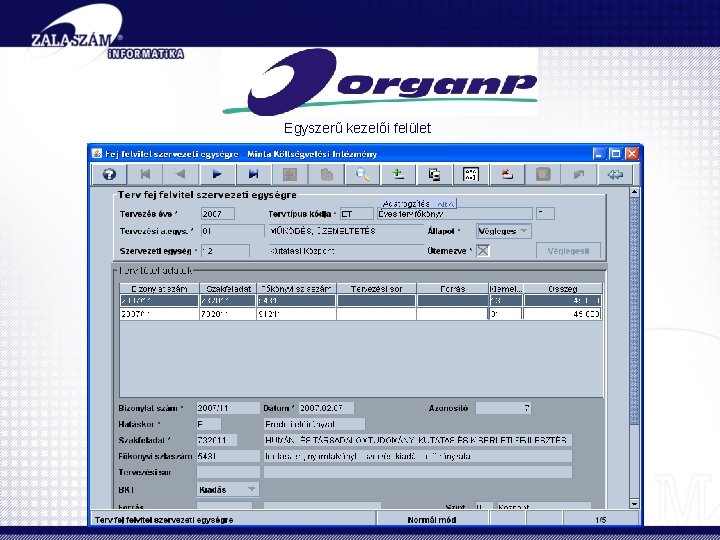
Task: Click the greyed-out save icon in toolbar
Action: [290, 174]
